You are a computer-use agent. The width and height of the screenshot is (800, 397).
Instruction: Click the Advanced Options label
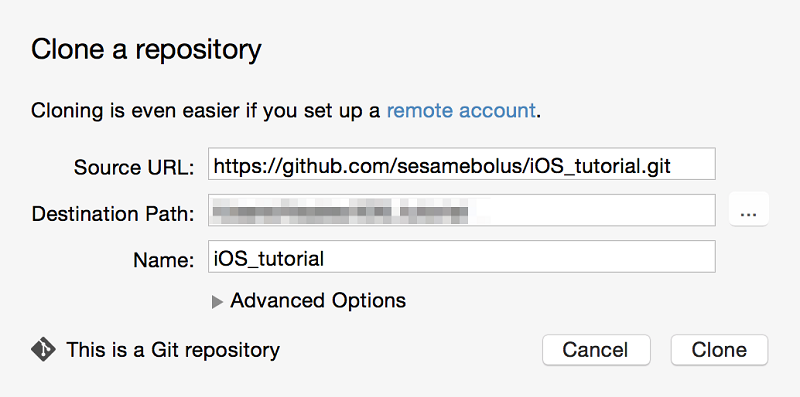point(318,301)
